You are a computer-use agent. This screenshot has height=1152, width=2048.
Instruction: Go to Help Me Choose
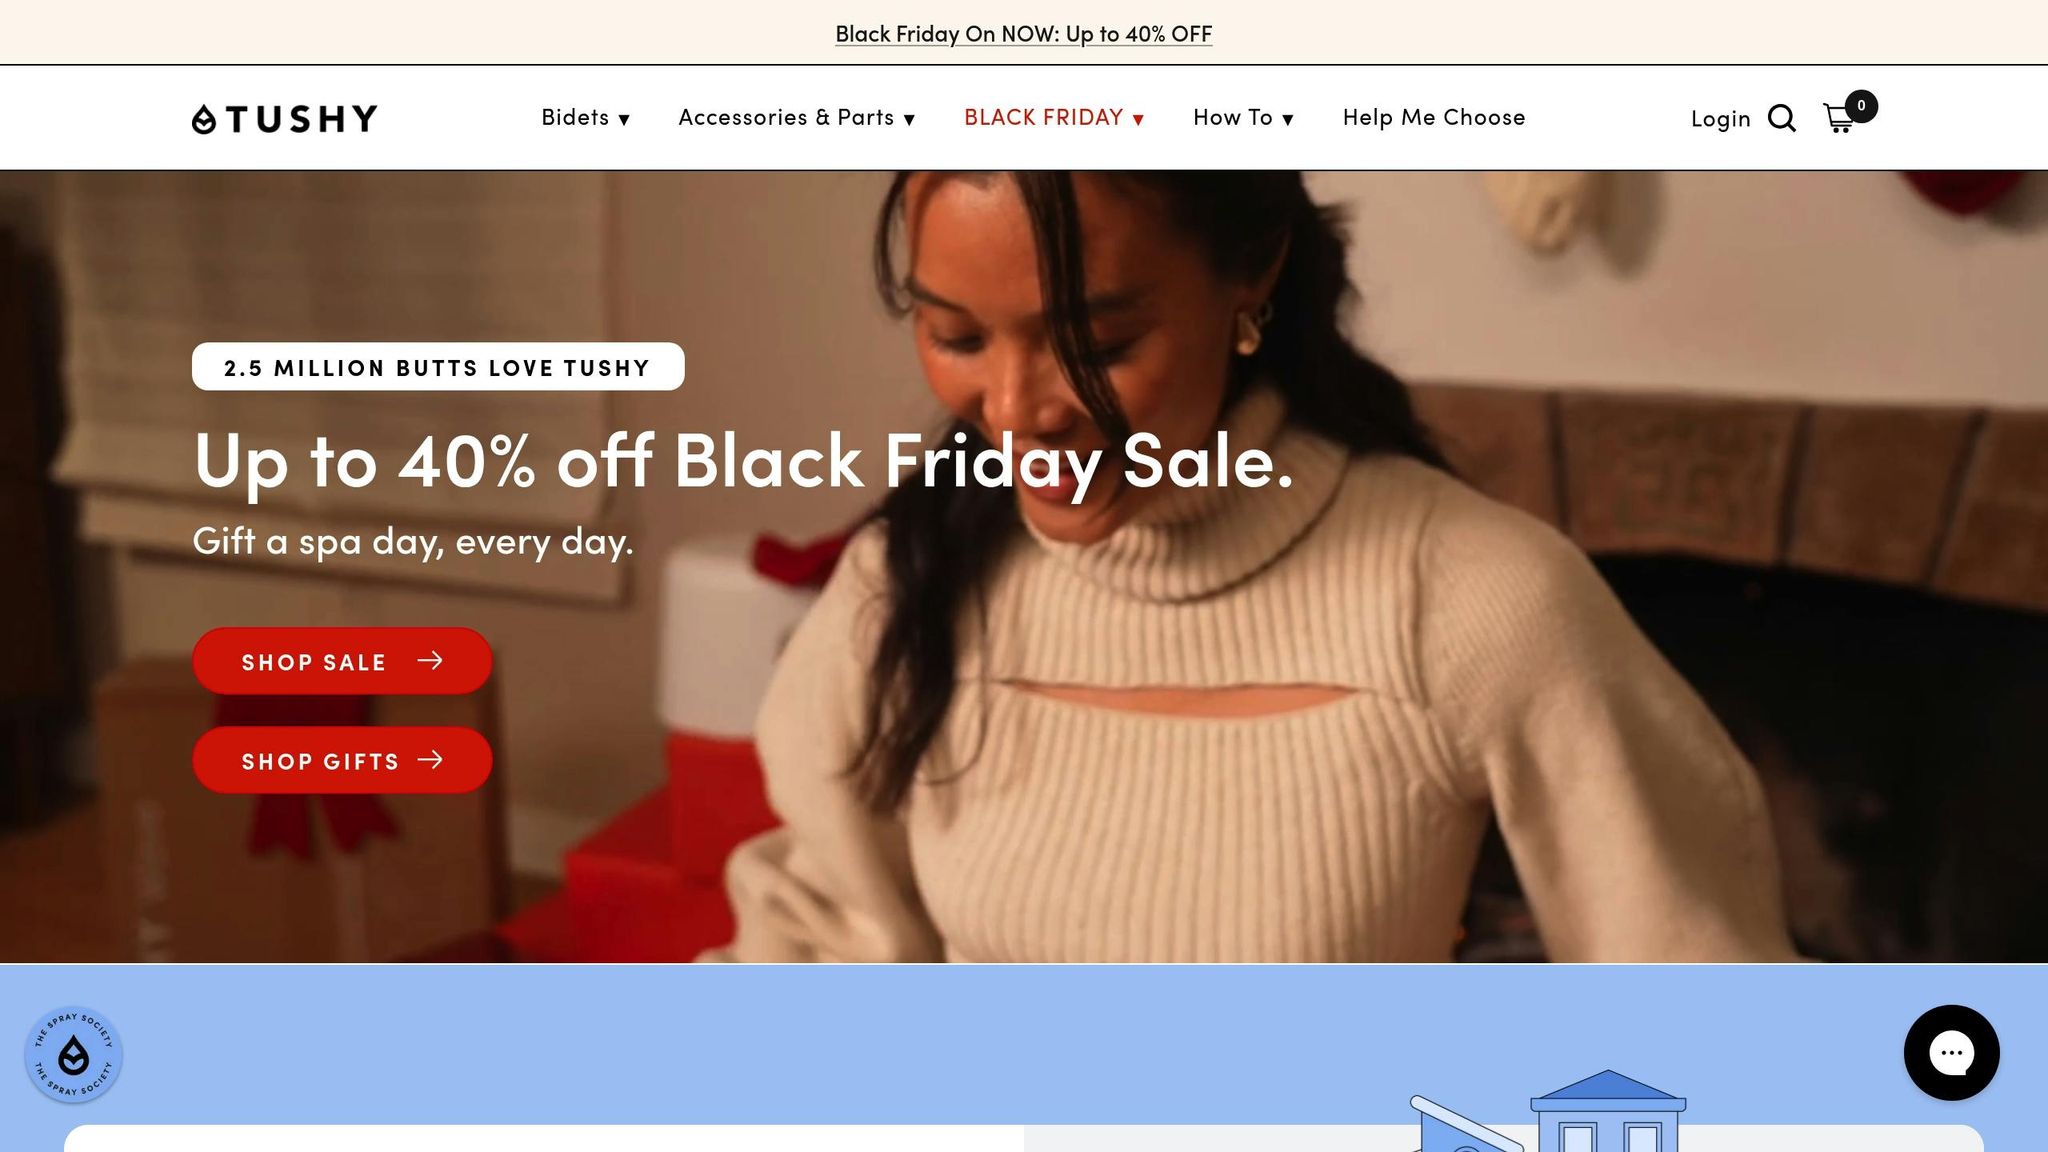click(x=1434, y=118)
